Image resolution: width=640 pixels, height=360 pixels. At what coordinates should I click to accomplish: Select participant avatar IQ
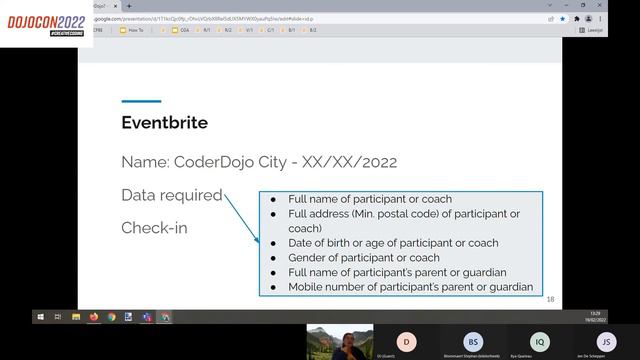coord(540,342)
